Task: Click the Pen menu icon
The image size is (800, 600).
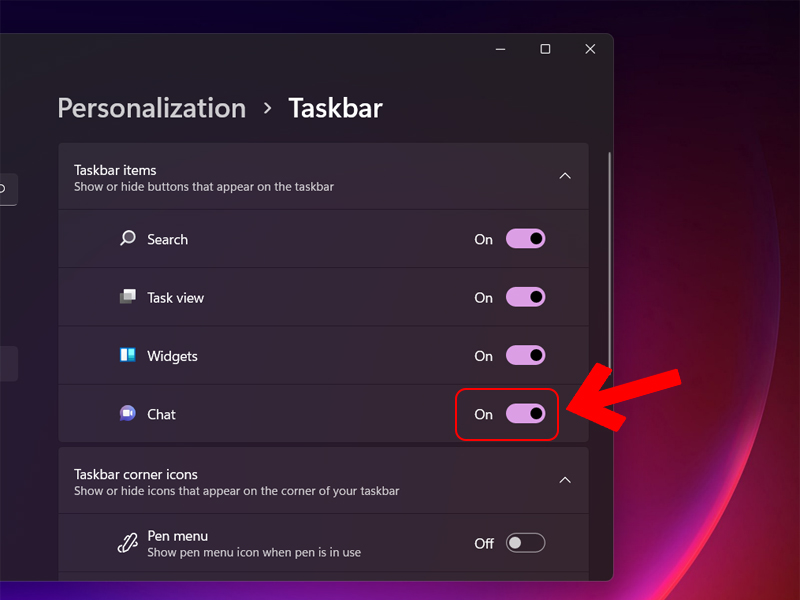Action: [128, 543]
